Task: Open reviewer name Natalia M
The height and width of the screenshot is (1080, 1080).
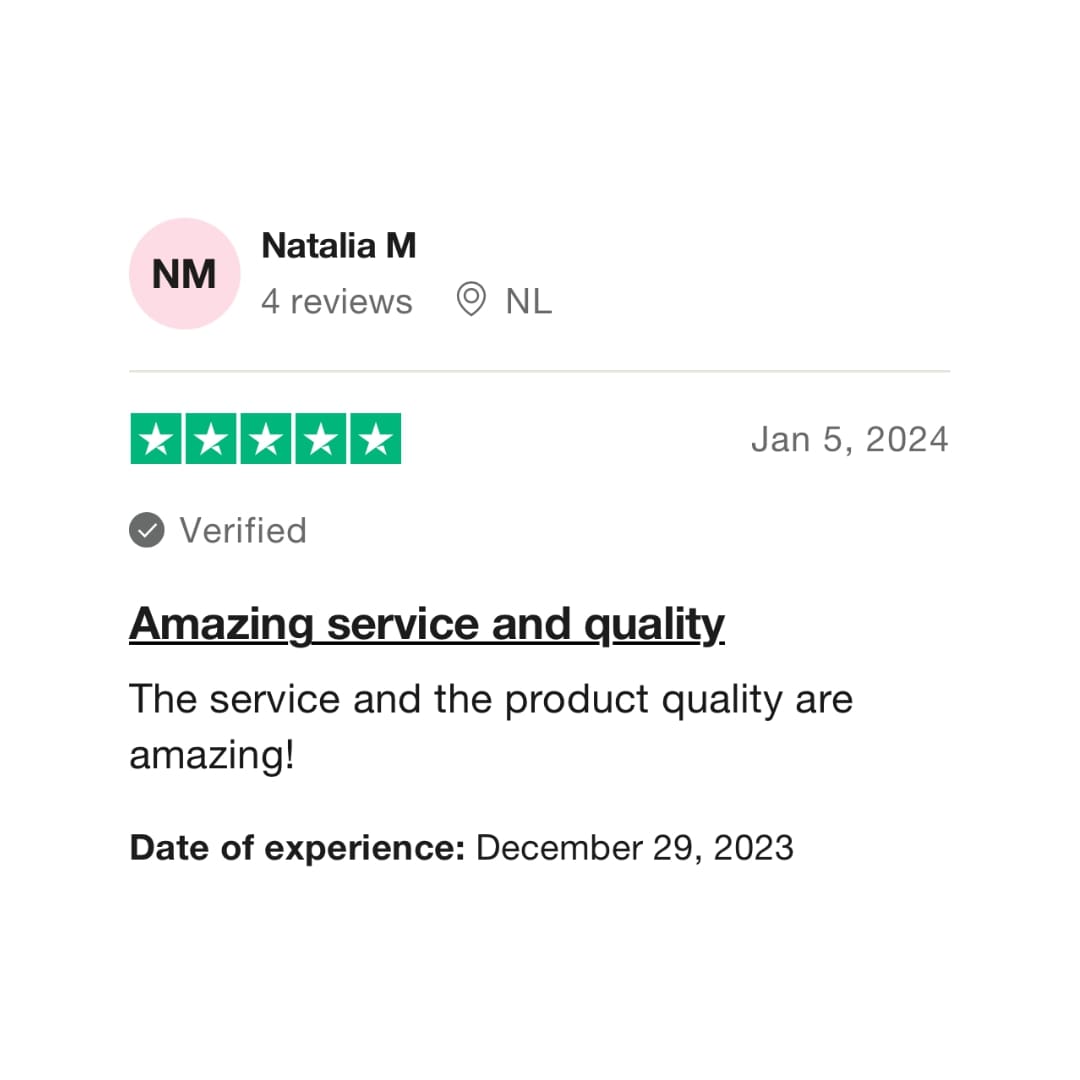Action: [338, 246]
